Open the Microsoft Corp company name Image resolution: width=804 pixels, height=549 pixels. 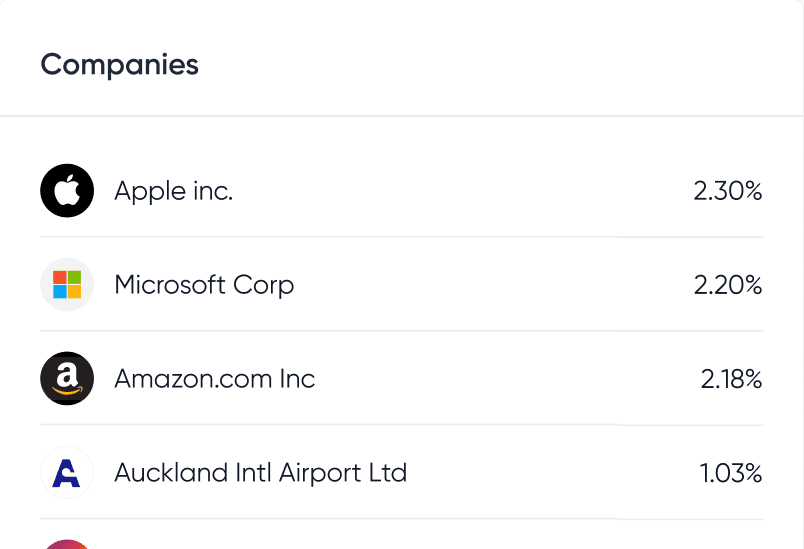point(204,284)
